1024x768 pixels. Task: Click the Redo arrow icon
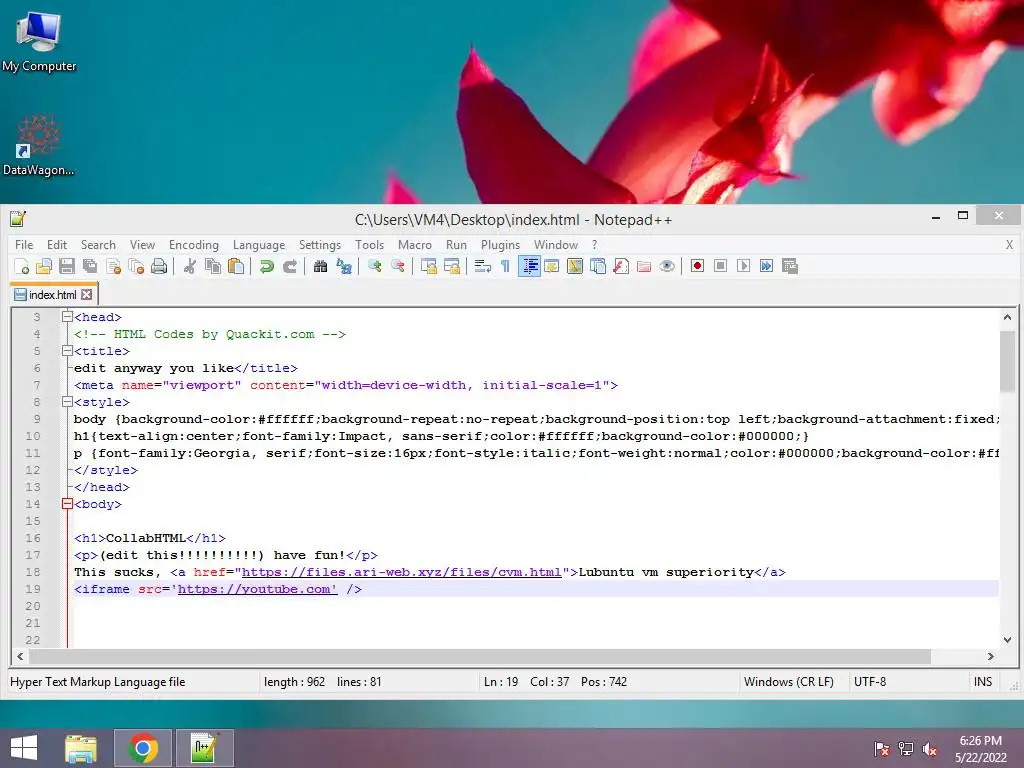tap(289, 266)
